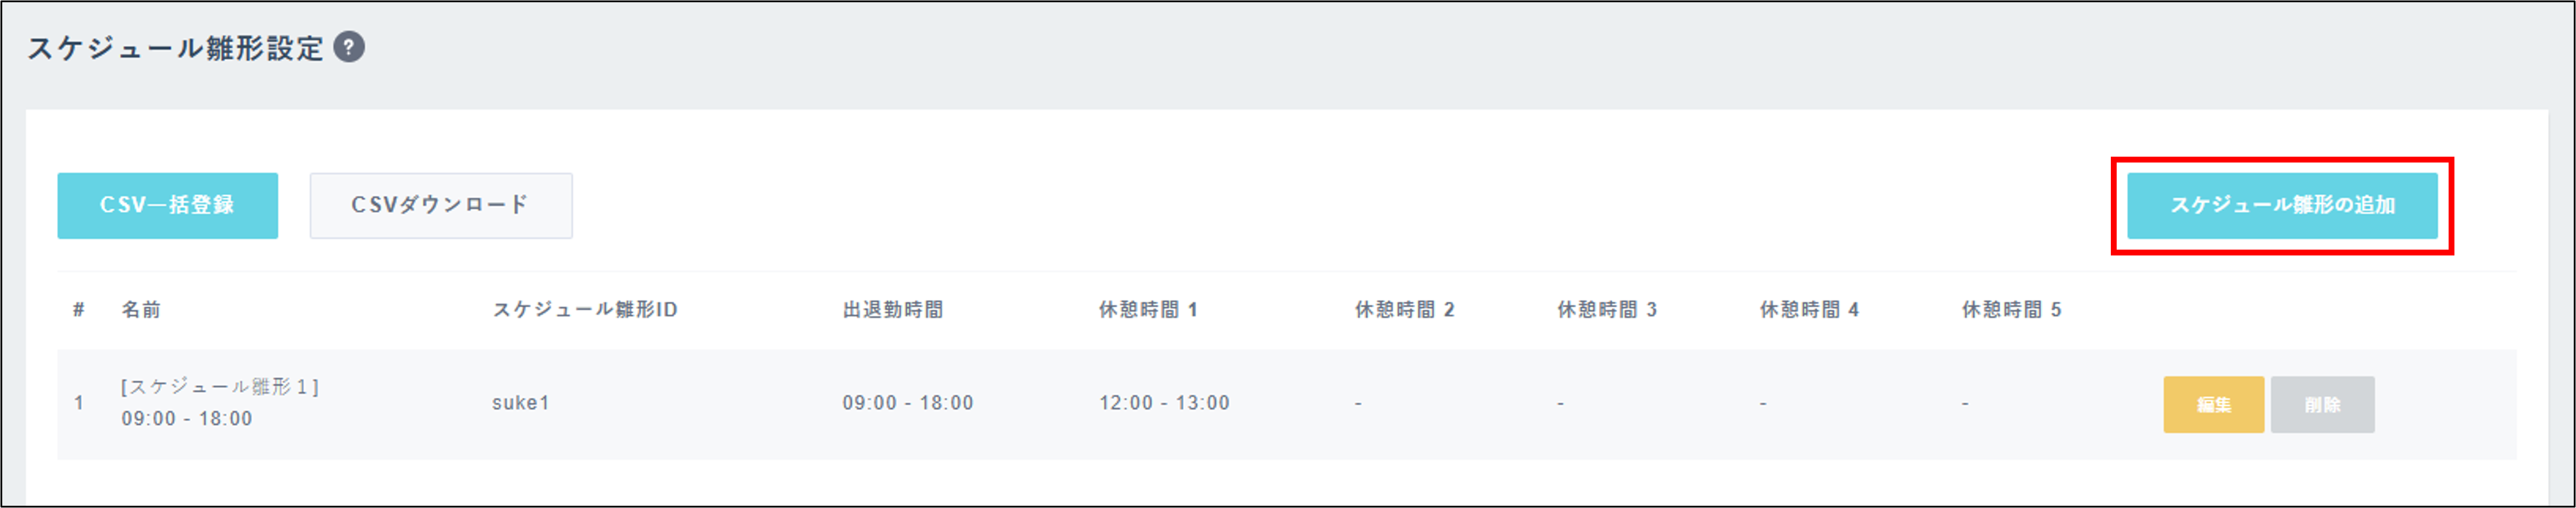The height and width of the screenshot is (508, 2576).
Task: Click the 休憩時間 1 column header
Action: tap(1147, 310)
